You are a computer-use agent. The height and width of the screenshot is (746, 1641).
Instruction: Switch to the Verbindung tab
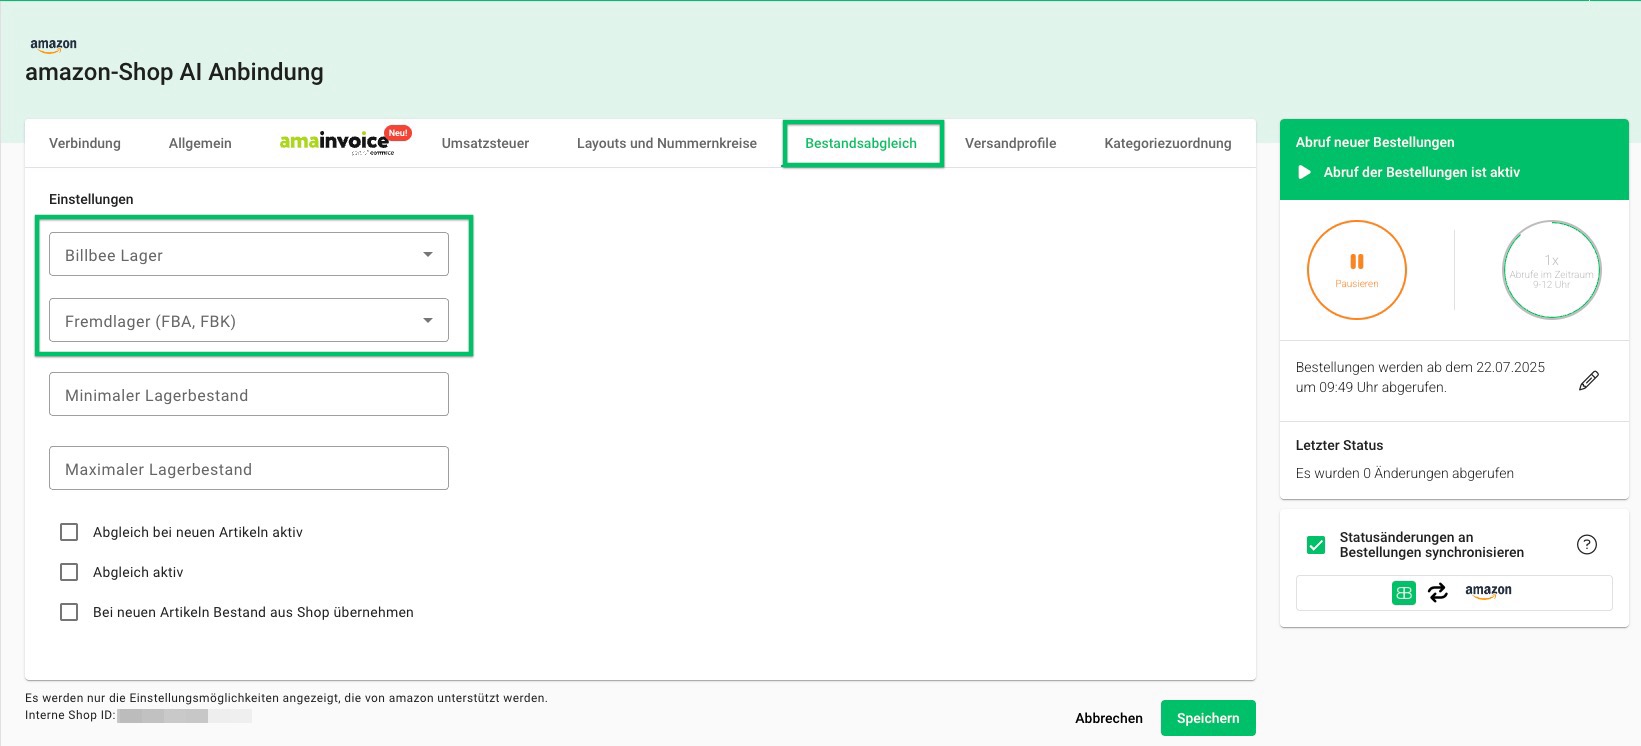(x=85, y=143)
